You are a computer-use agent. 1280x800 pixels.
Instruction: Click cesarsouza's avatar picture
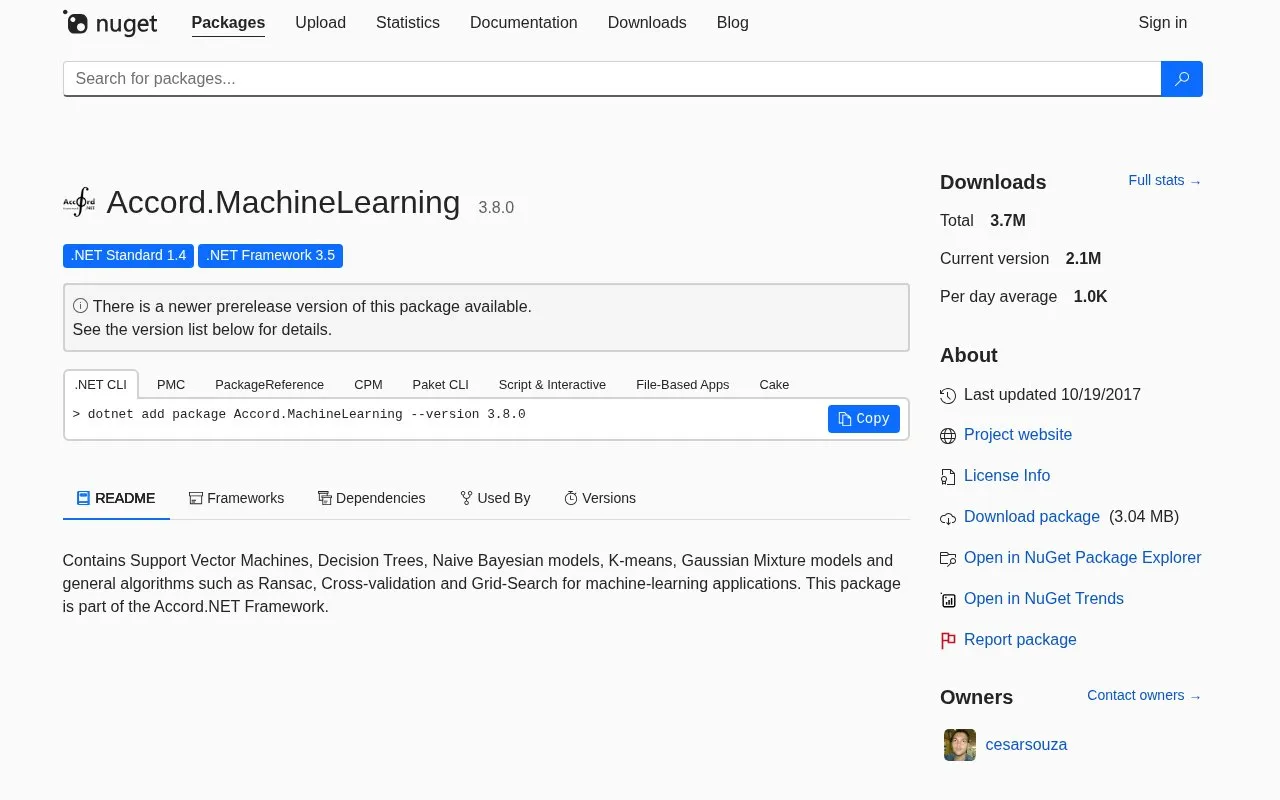[x=960, y=745]
